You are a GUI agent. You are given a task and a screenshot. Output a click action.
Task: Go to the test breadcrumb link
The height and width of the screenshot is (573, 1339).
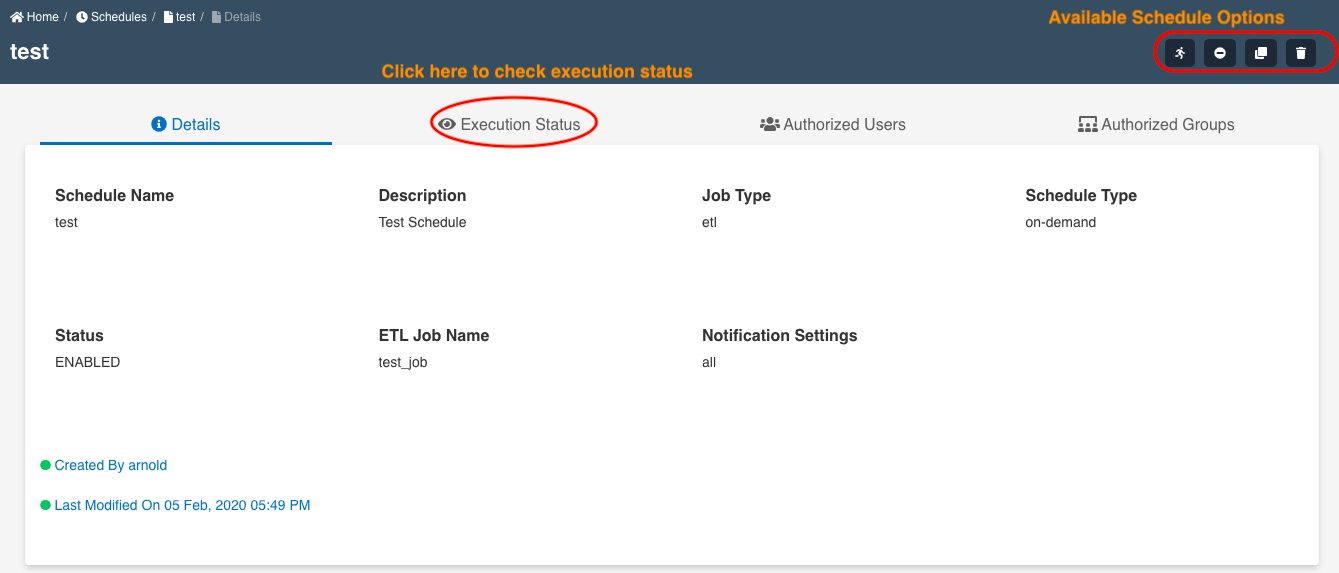pyautogui.click(x=185, y=17)
